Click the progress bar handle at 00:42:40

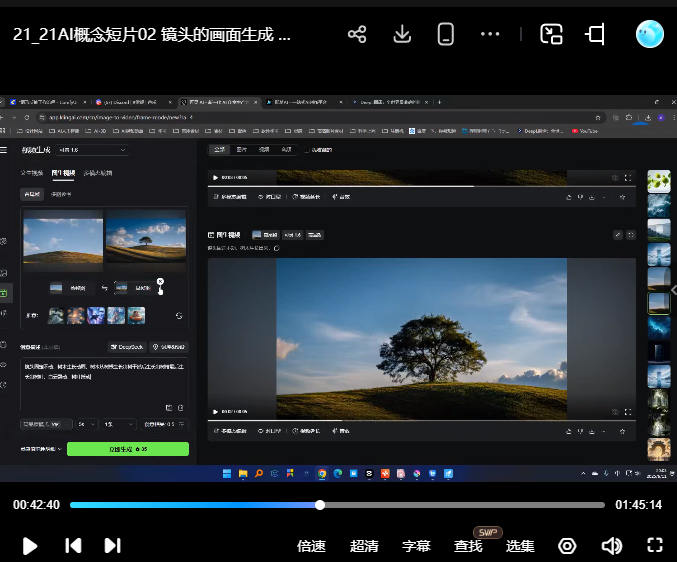(x=320, y=505)
